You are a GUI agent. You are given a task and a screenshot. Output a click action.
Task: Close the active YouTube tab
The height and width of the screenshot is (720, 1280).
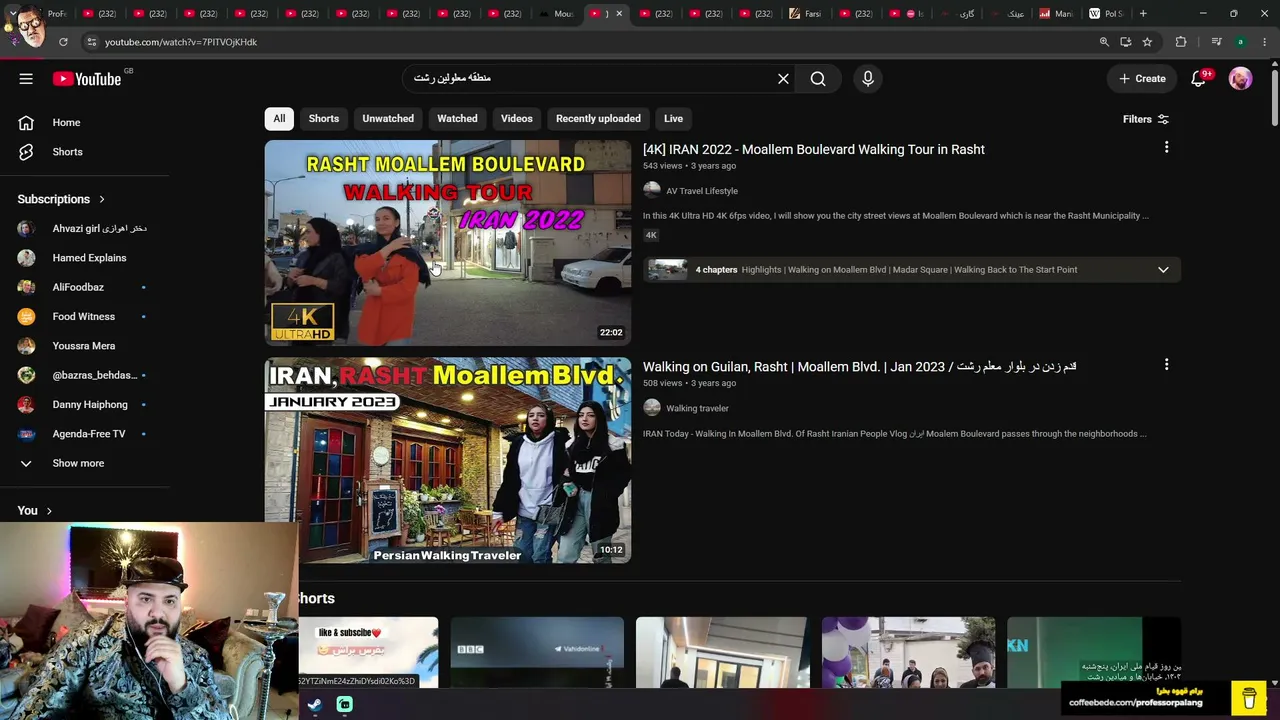(619, 14)
